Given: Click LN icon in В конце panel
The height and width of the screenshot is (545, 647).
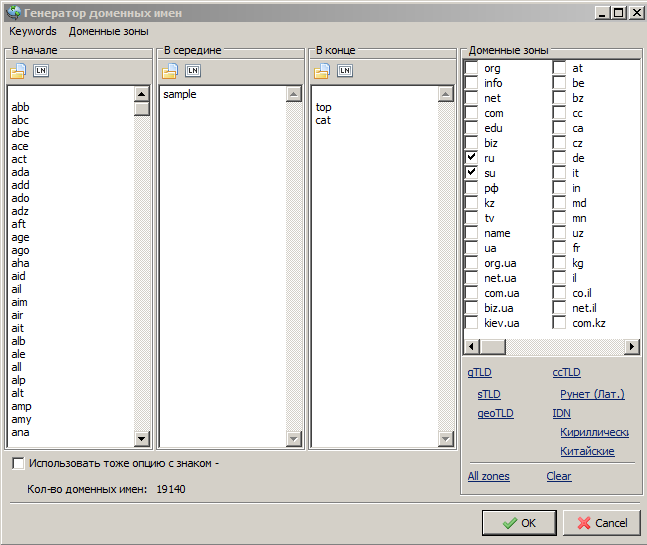Looking at the screenshot, I should click(x=345, y=71).
